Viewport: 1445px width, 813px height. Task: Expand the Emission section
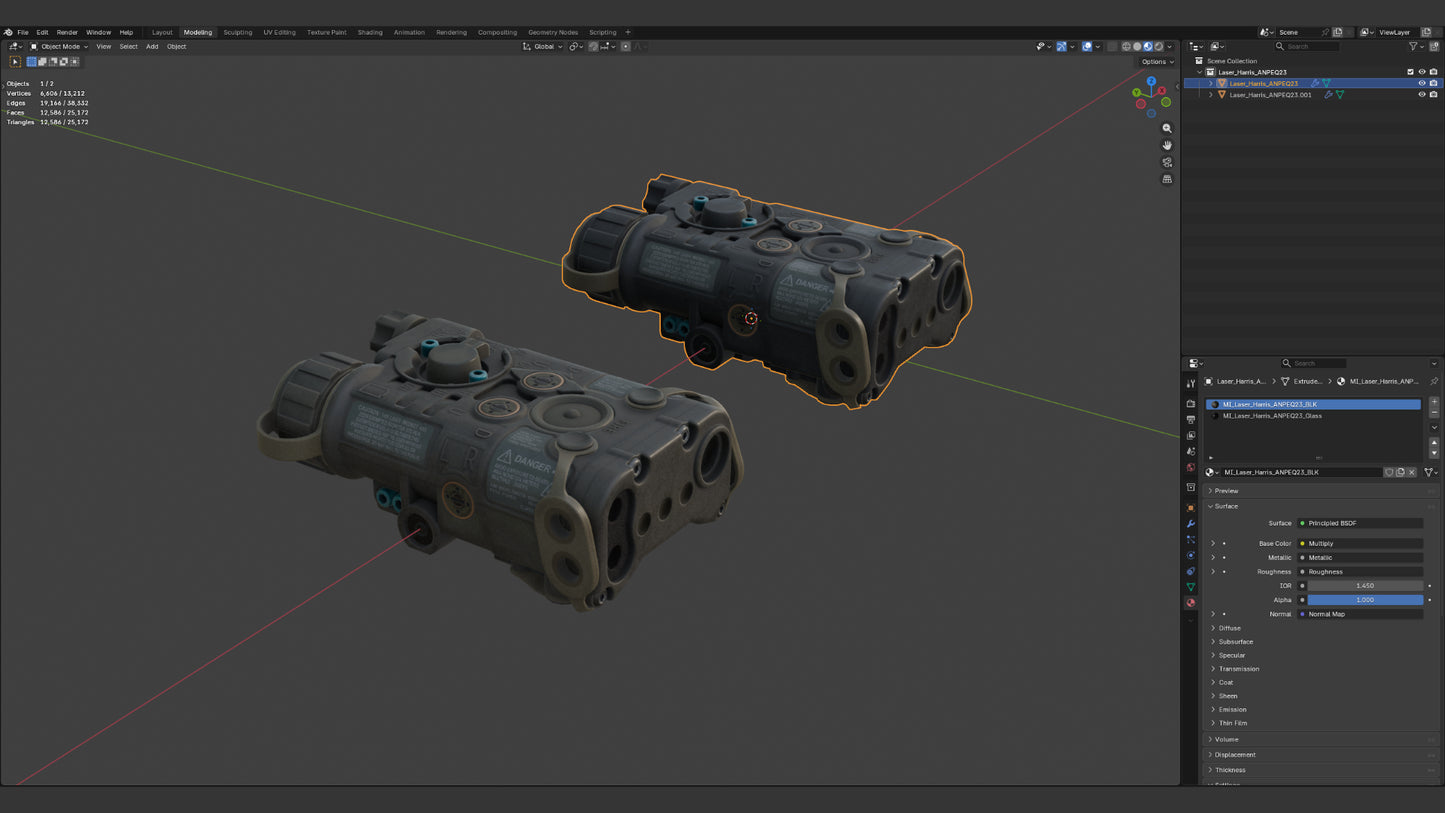point(1232,710)
